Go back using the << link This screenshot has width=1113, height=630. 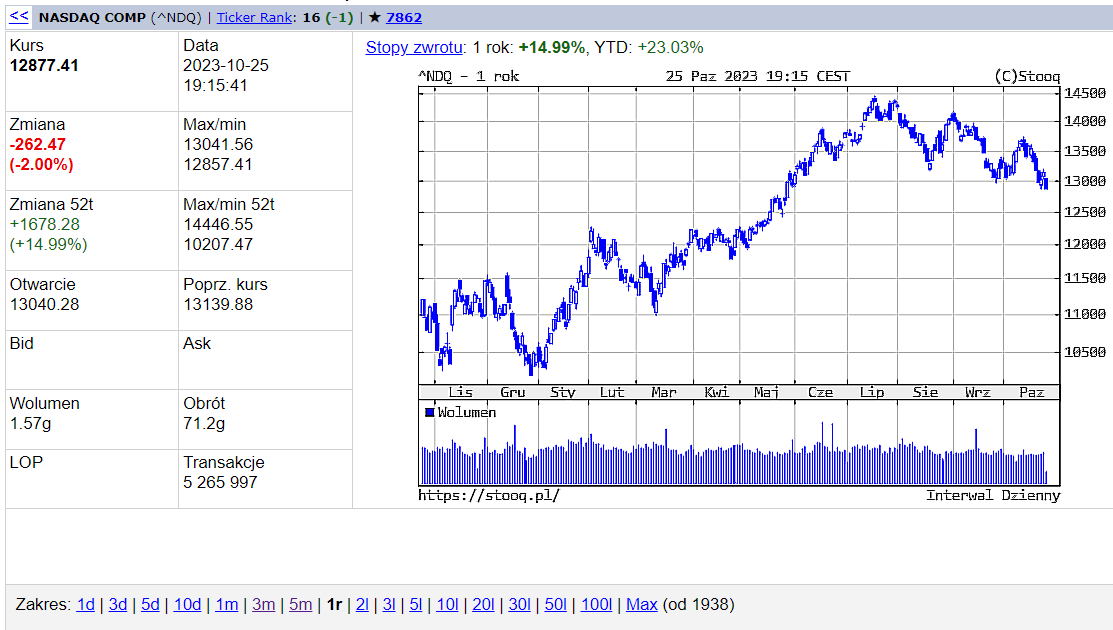pyautogui.click(x=19, y=16)
